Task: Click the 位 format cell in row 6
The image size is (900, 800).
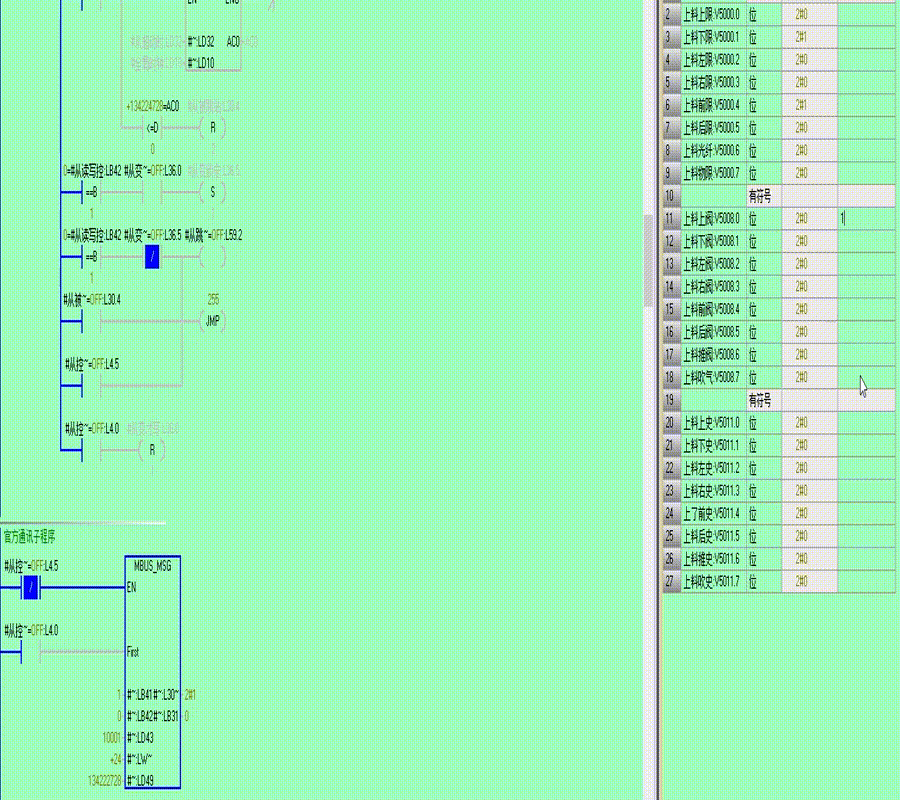Action: tap(764, 105)
